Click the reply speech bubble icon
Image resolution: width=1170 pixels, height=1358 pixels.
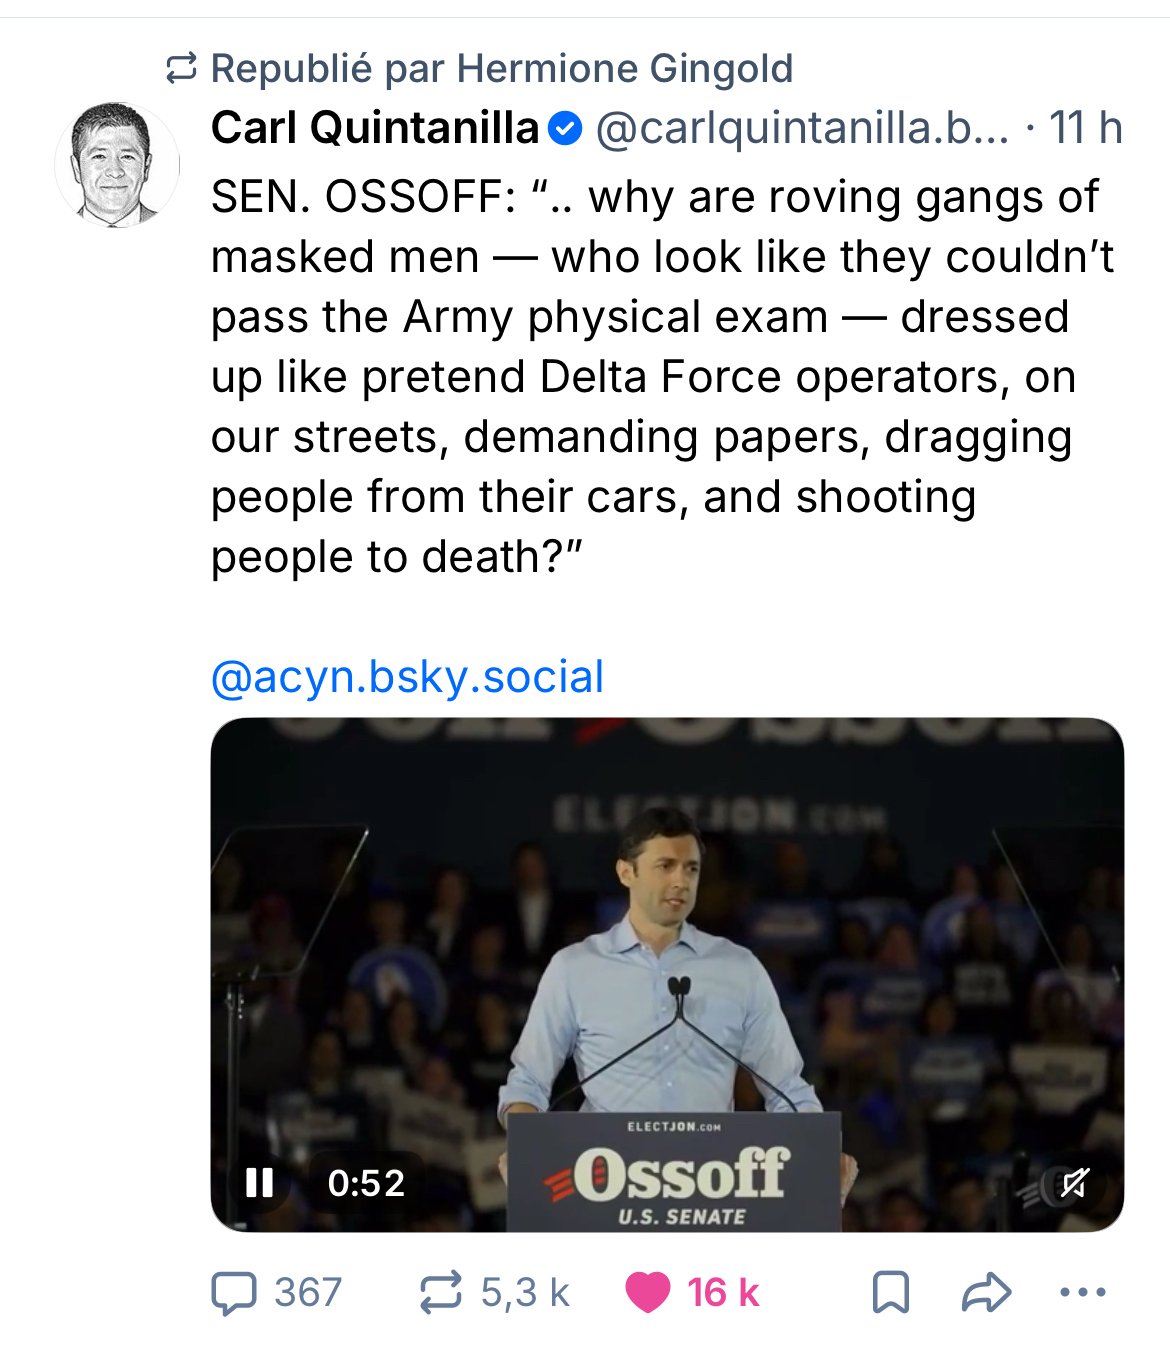click(x=234, y=1292)
